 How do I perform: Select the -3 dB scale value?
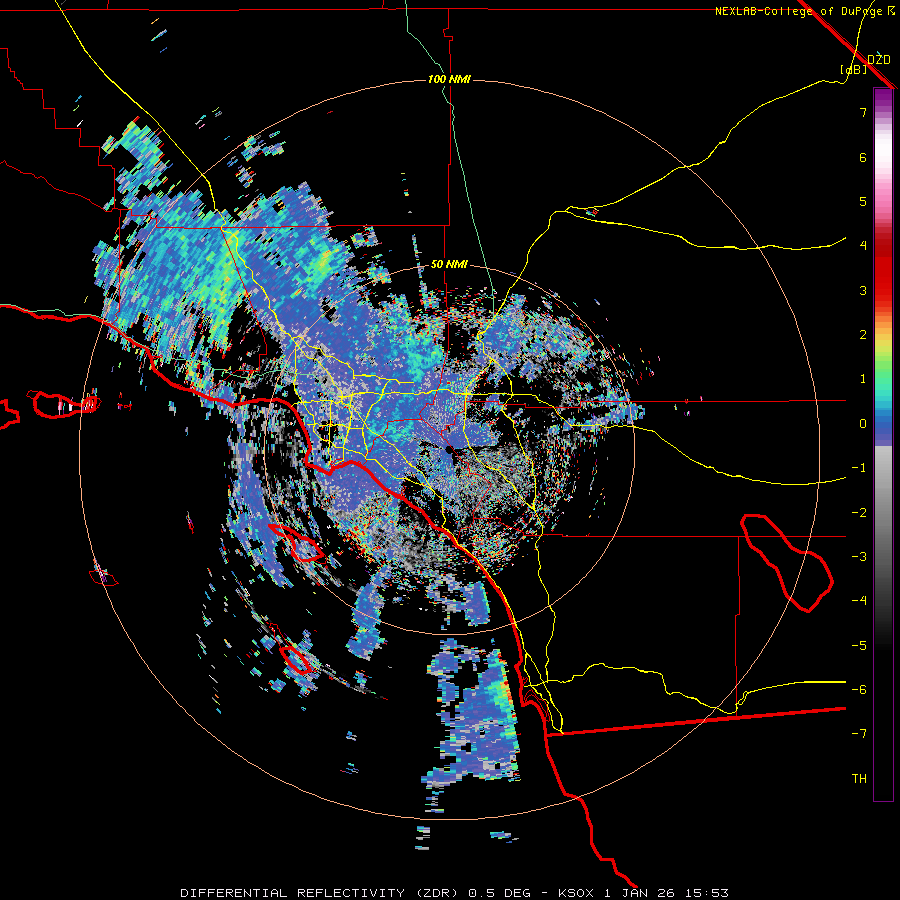[859, 557]
